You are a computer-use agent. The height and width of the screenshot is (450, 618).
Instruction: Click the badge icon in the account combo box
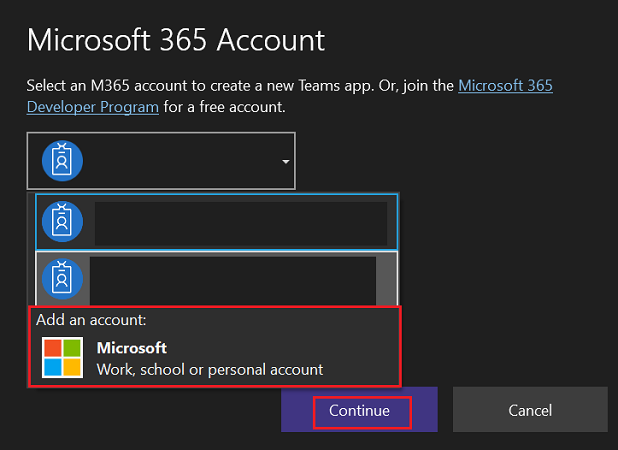[x=62, y=161]
